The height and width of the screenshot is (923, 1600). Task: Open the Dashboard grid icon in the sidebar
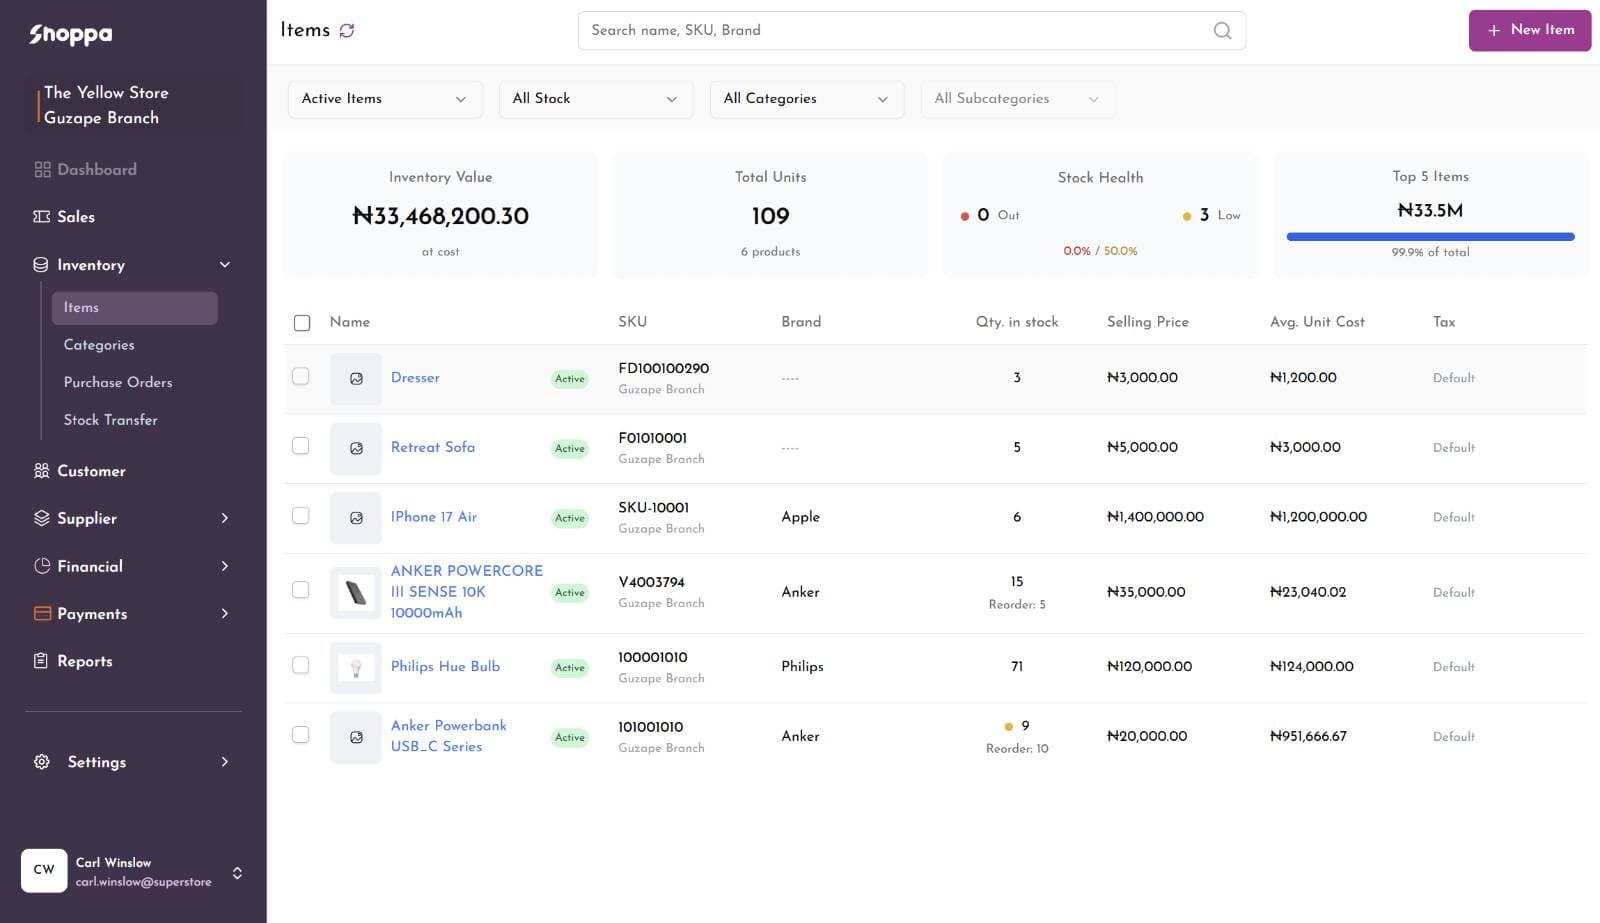click(42, 170)
